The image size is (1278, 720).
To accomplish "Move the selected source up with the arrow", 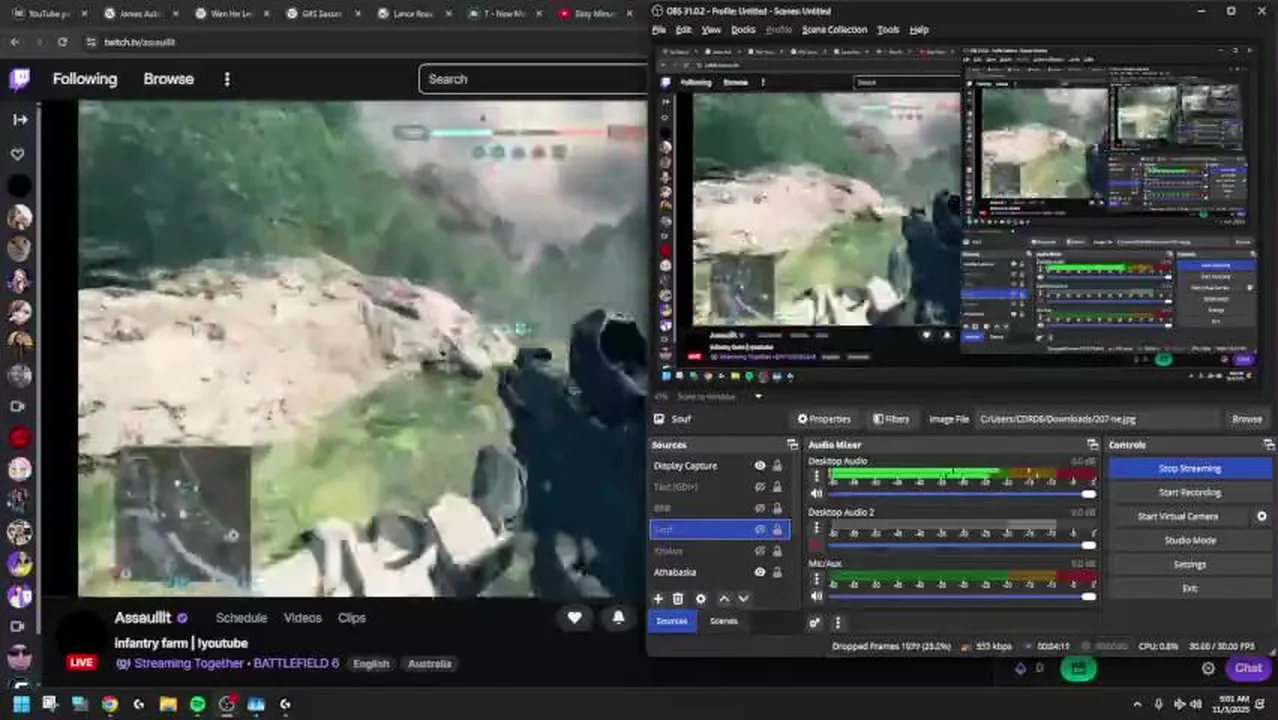I will (724, 599).
